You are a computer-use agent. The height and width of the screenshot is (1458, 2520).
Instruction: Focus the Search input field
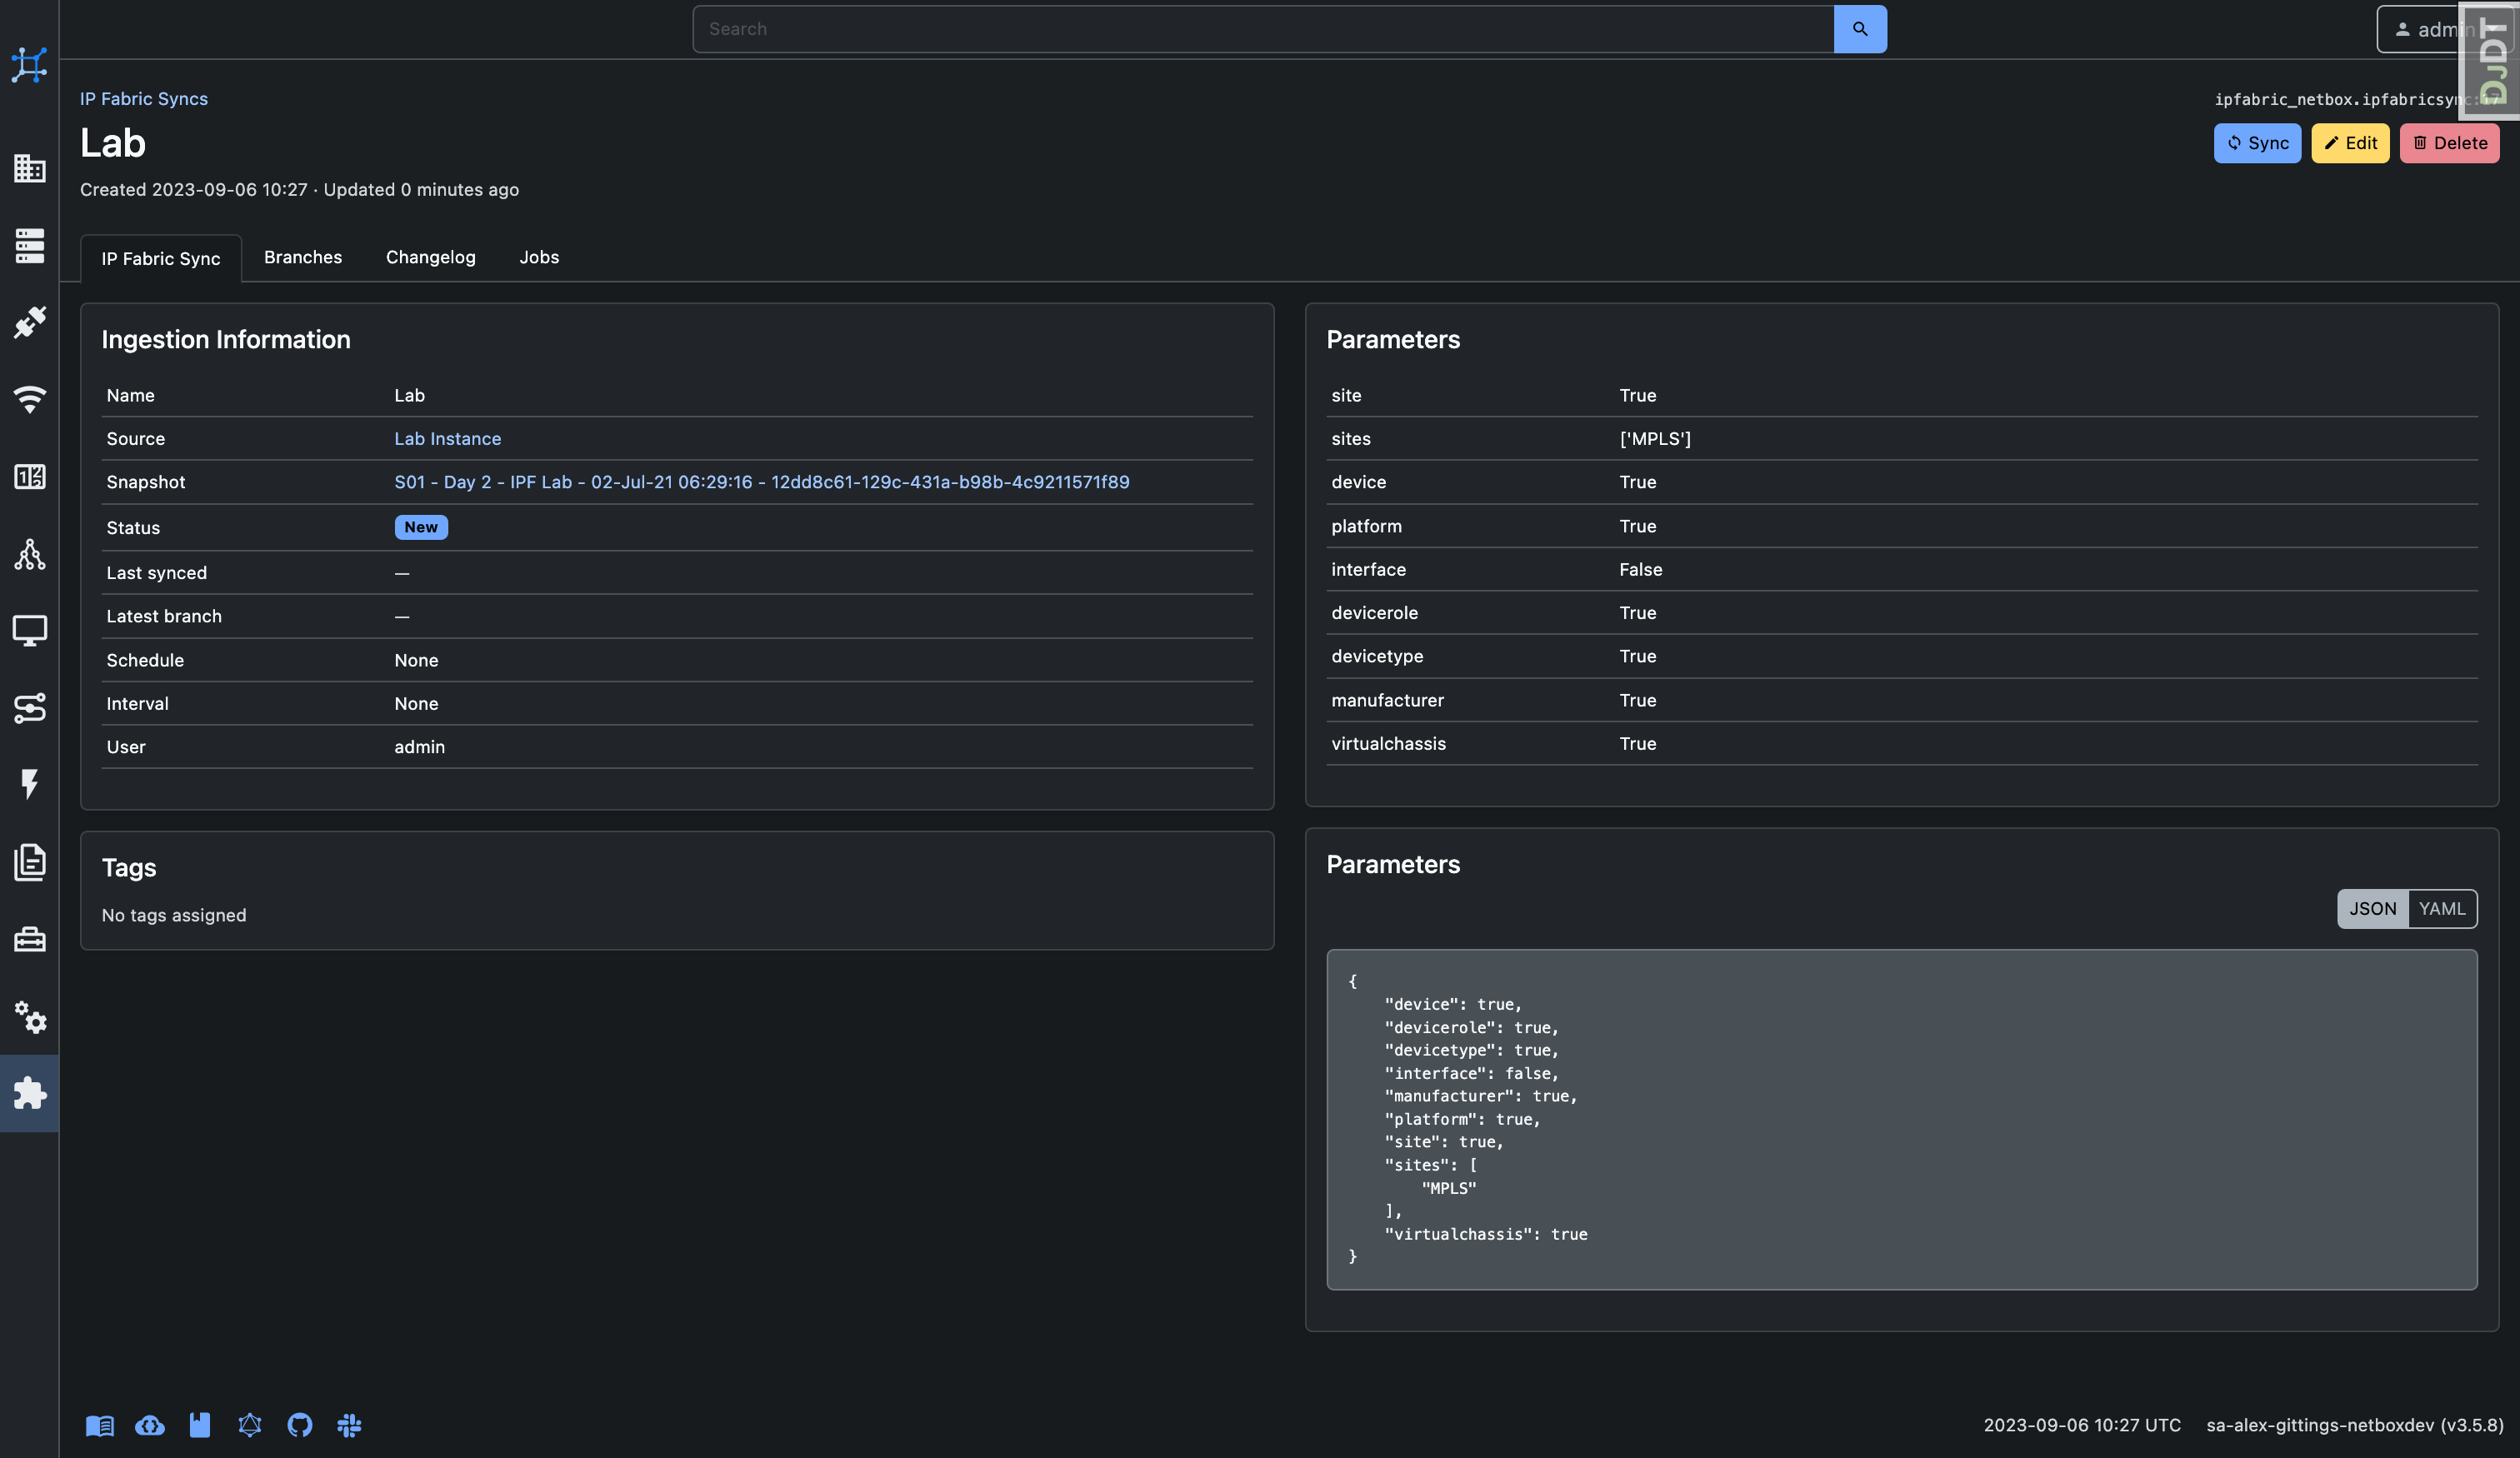pyautogui.click(x=1263, y=29)
